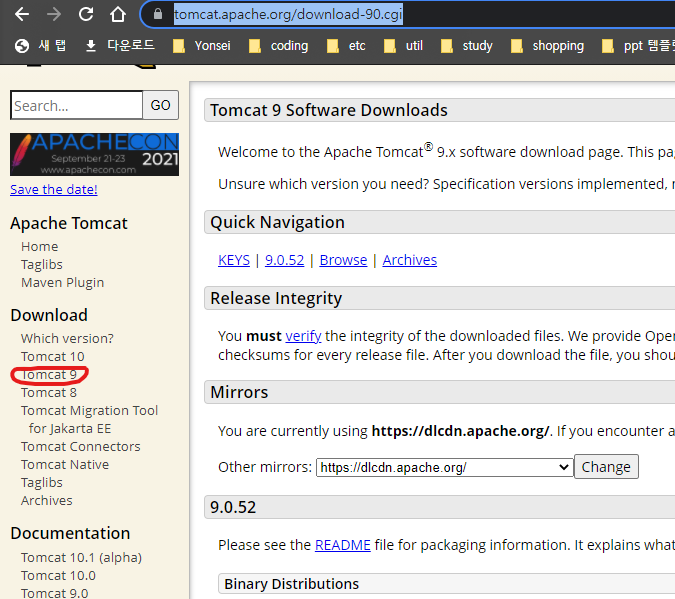Image resolution: width=675 pixels, height=599 pixels.
Task: Click the 9.0.52 section heading
Action: coord(233,507)
